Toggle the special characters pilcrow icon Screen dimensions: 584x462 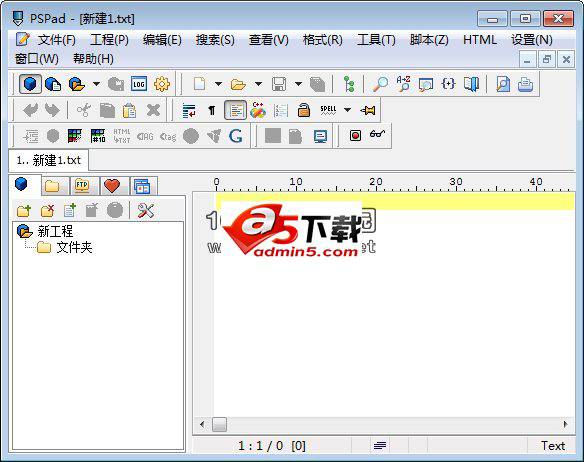click(212, 110)
